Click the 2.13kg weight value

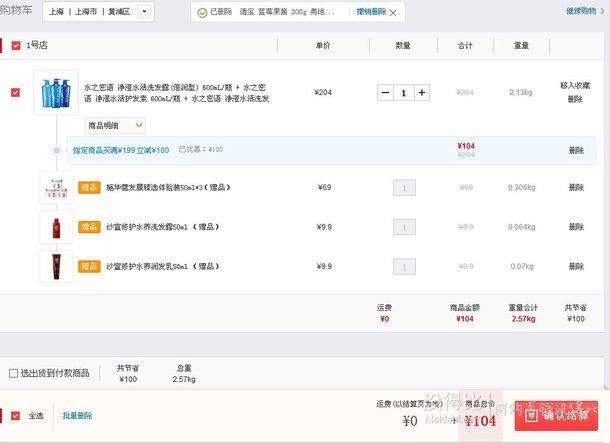521,93
